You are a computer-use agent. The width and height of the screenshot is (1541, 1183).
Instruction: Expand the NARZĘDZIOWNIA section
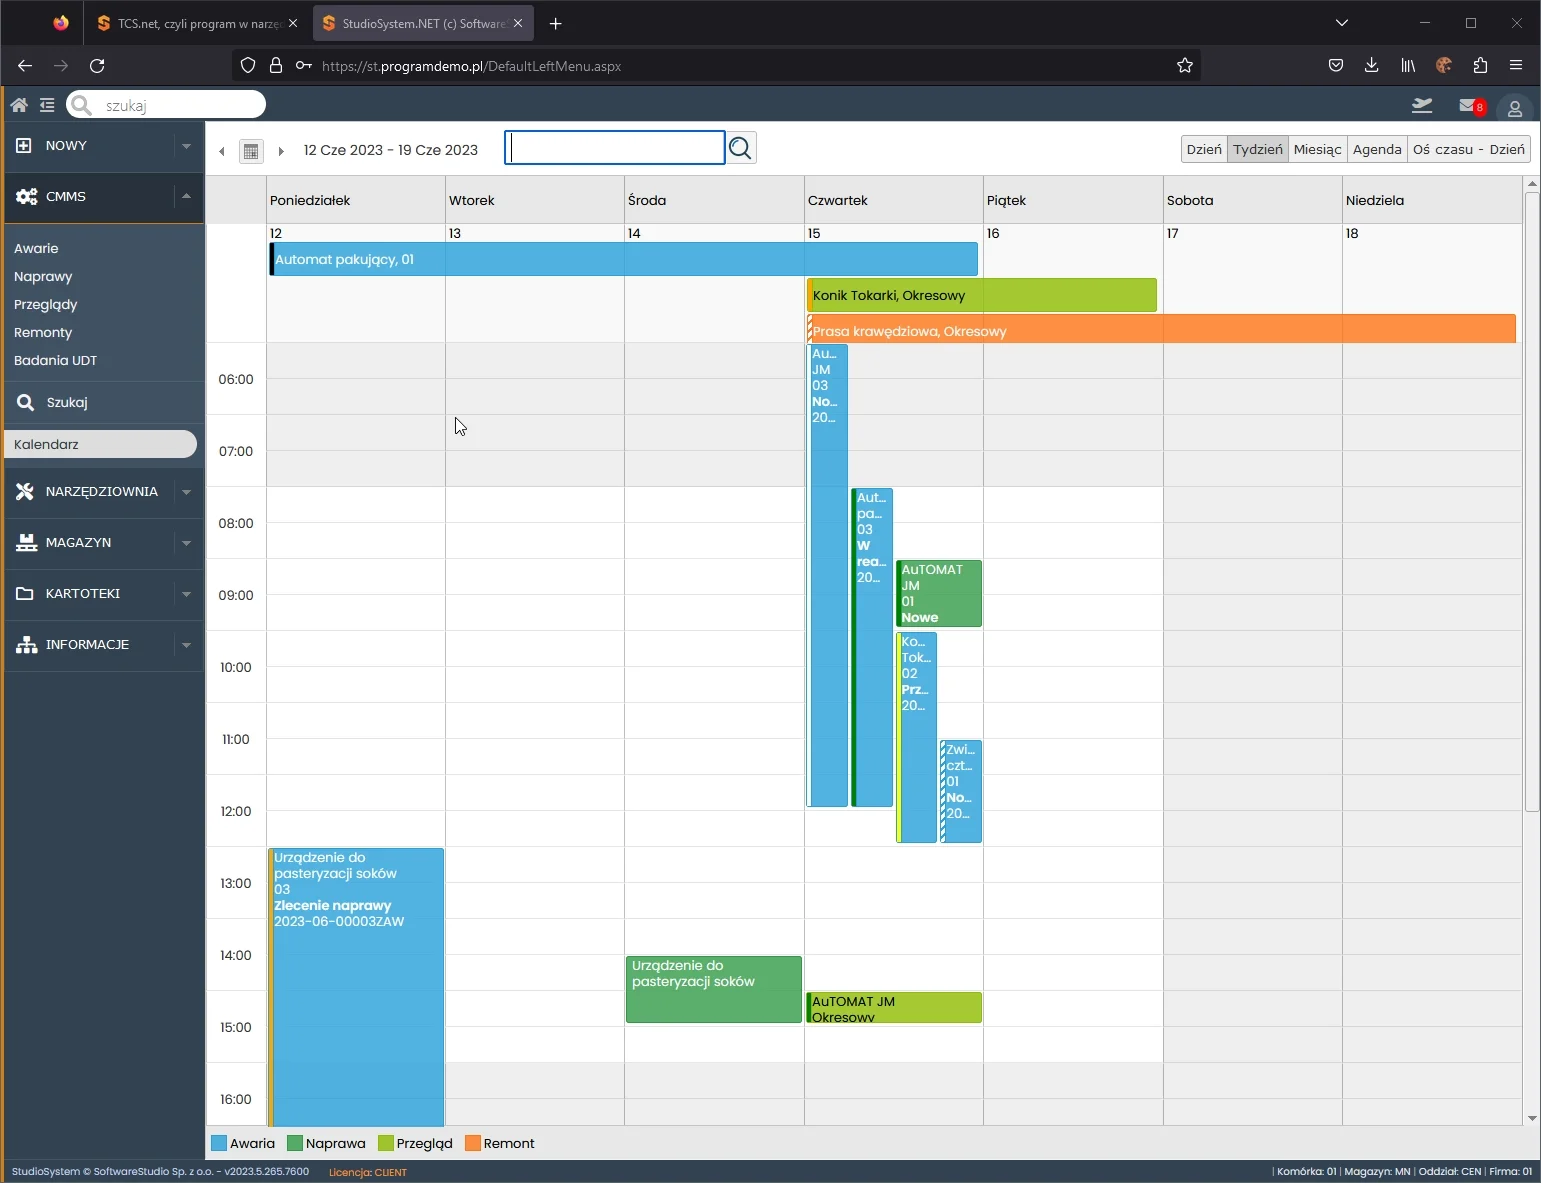[186, 492]
